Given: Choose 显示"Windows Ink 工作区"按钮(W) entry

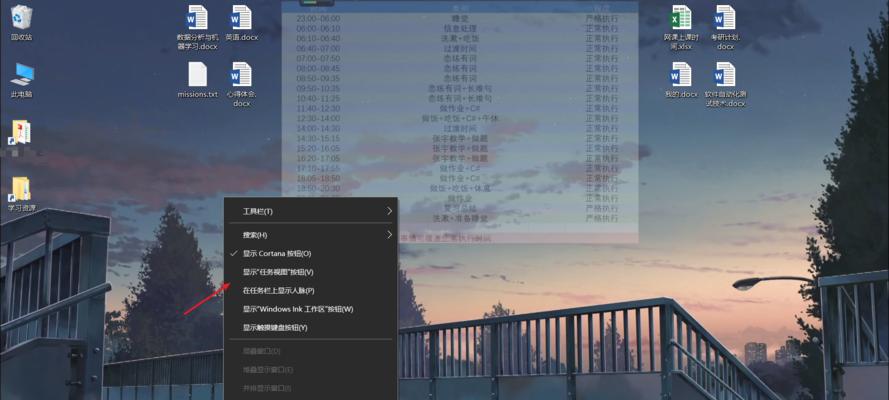Looking at the screenshot, I should pyautogui.click(x=311, y=309).
